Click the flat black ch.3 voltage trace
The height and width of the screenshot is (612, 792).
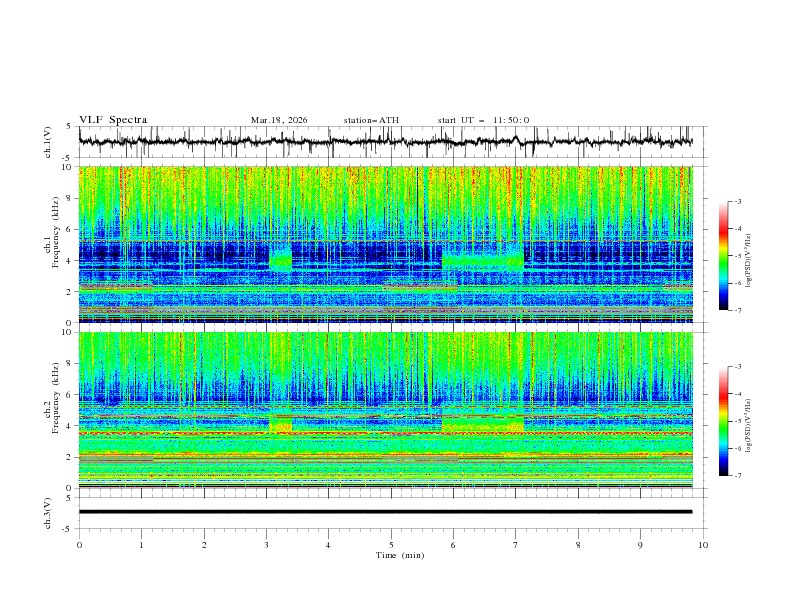385,512
